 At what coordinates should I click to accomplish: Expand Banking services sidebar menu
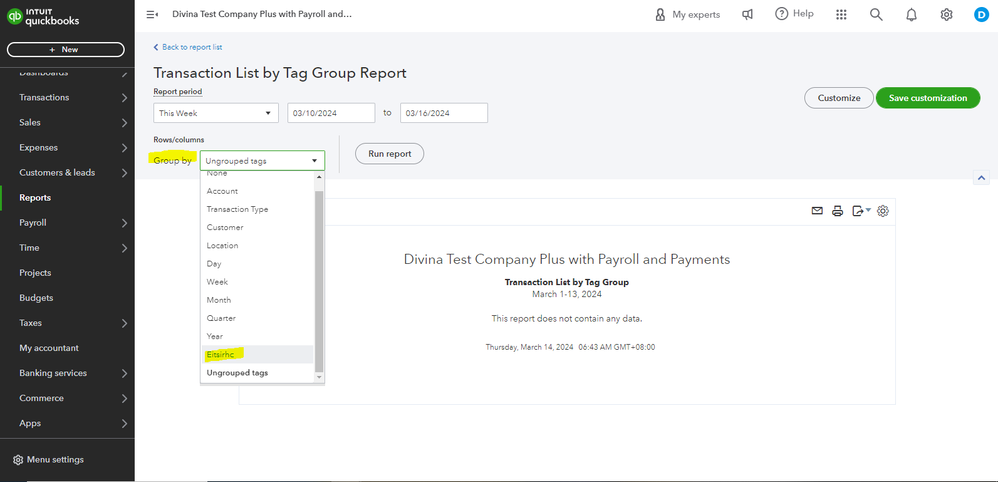pyautogui.click(x=67, y=373)
